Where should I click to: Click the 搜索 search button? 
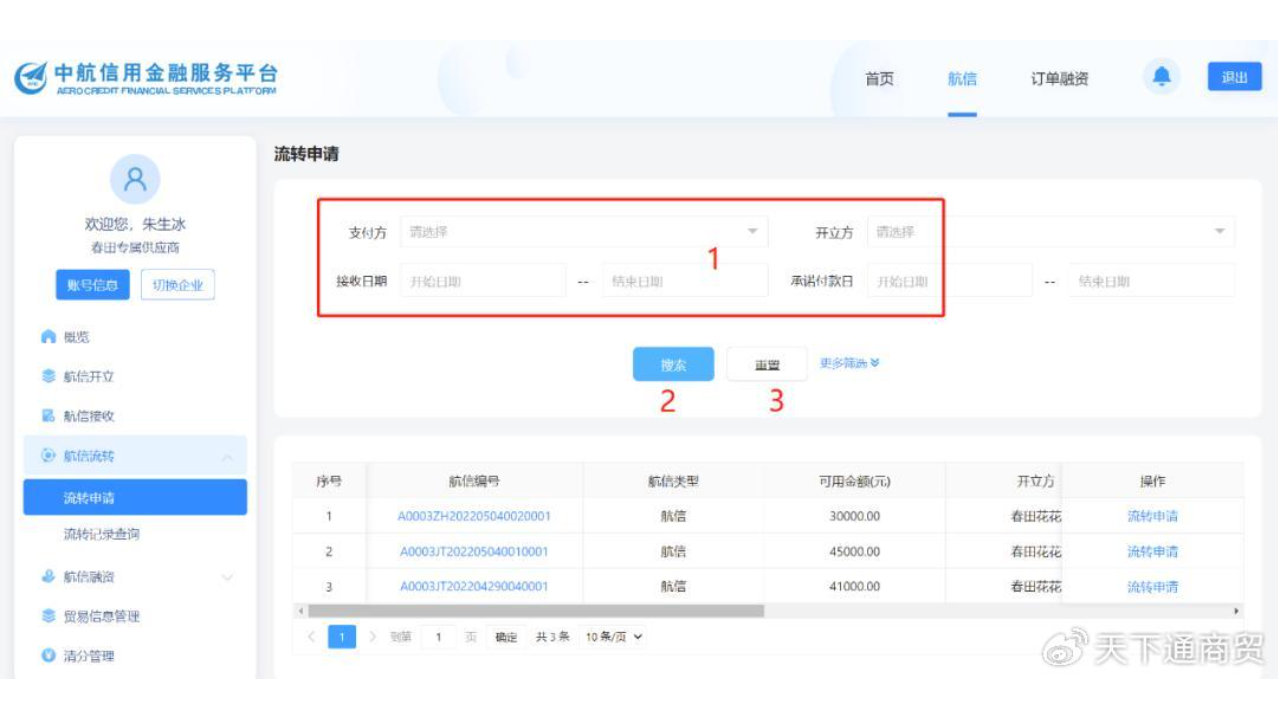tap(672, 364)
